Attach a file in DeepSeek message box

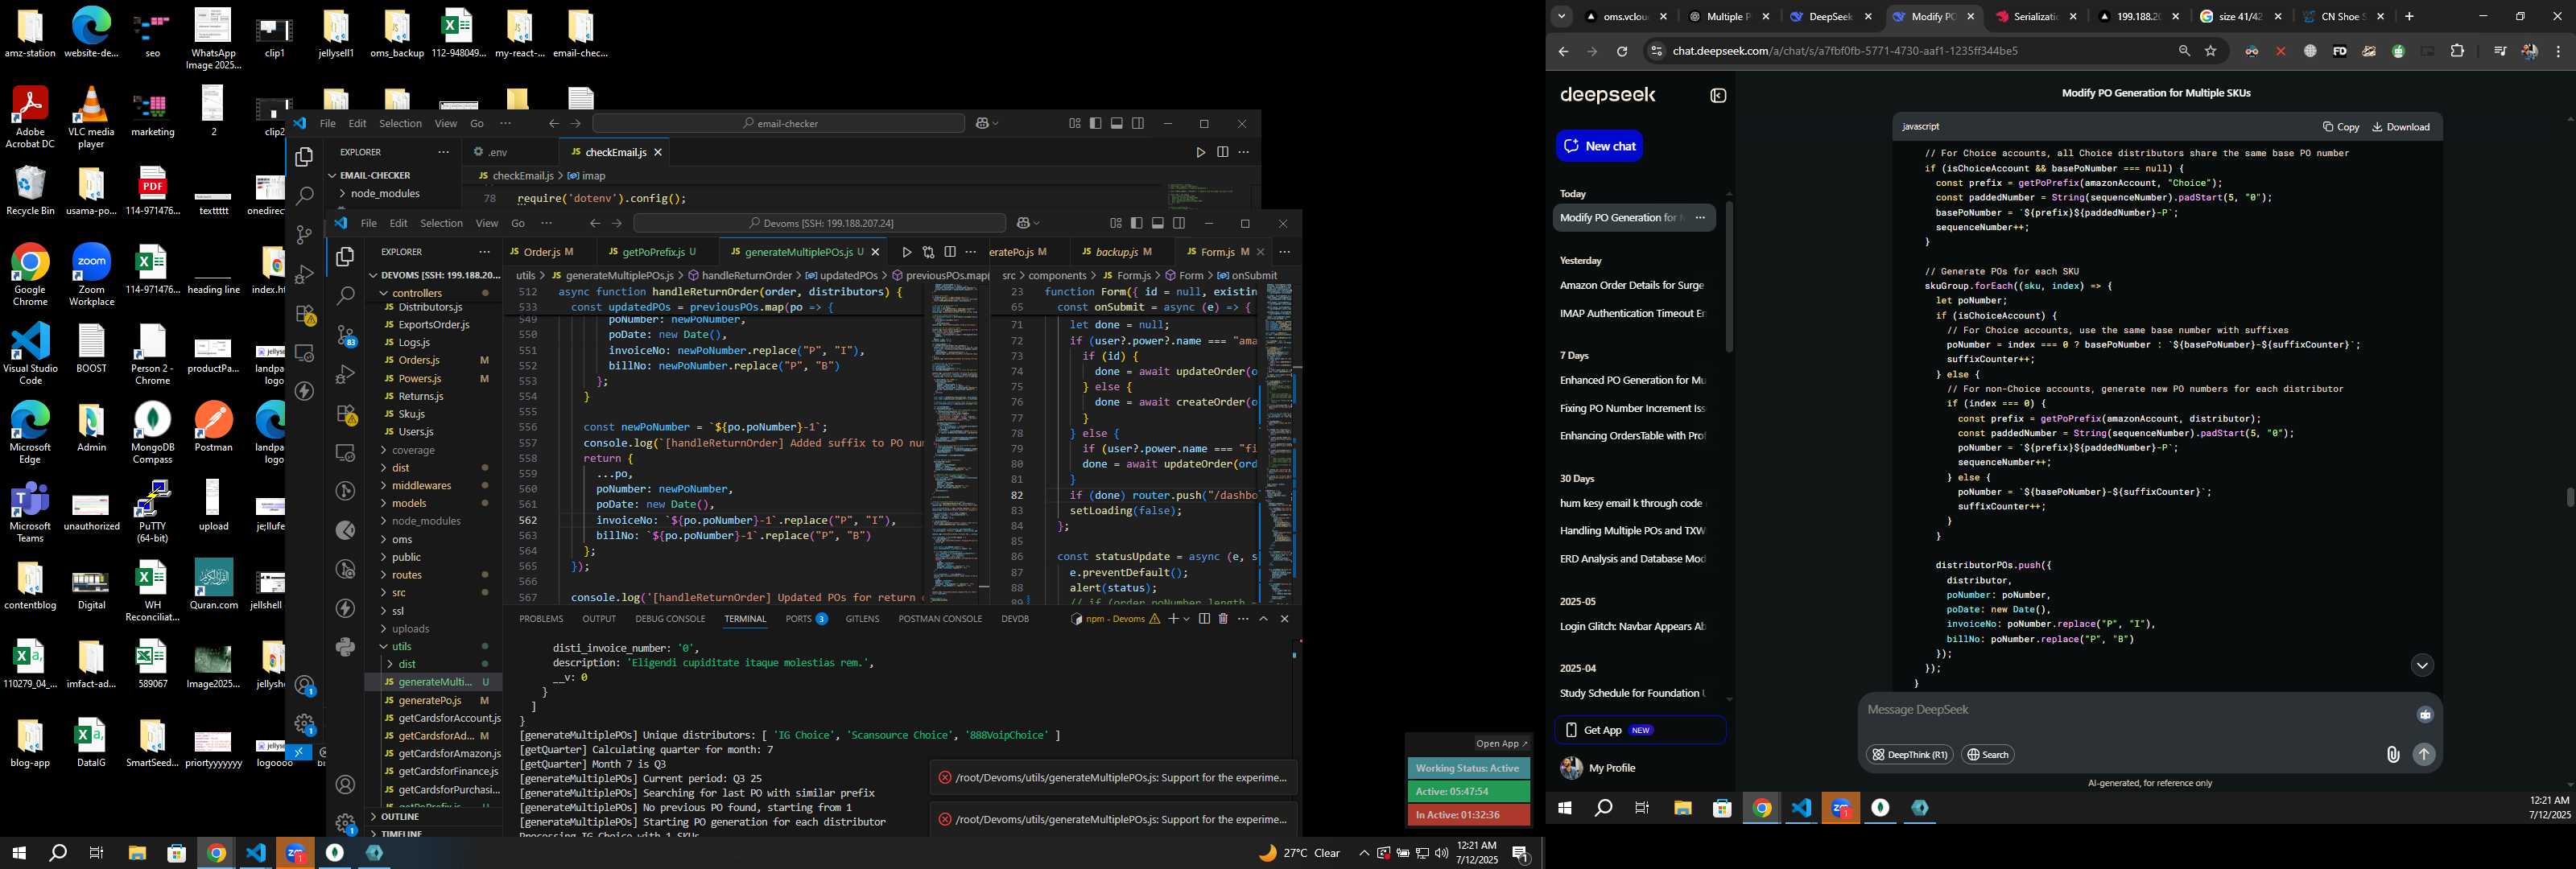coord(2392,755)
